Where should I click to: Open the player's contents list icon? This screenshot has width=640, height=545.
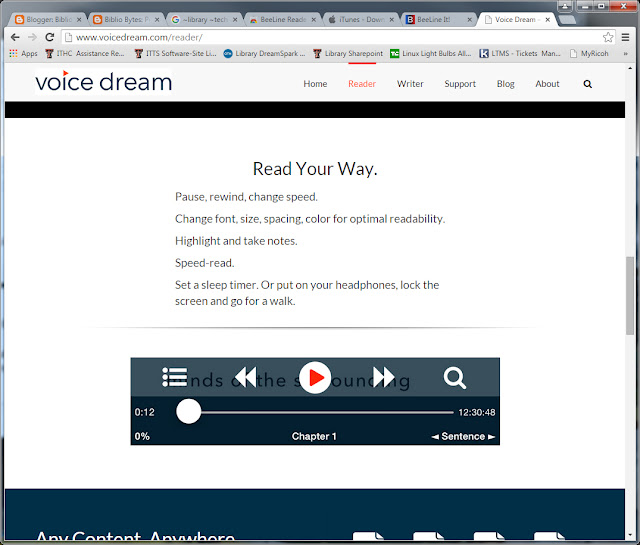click(174, 377)
